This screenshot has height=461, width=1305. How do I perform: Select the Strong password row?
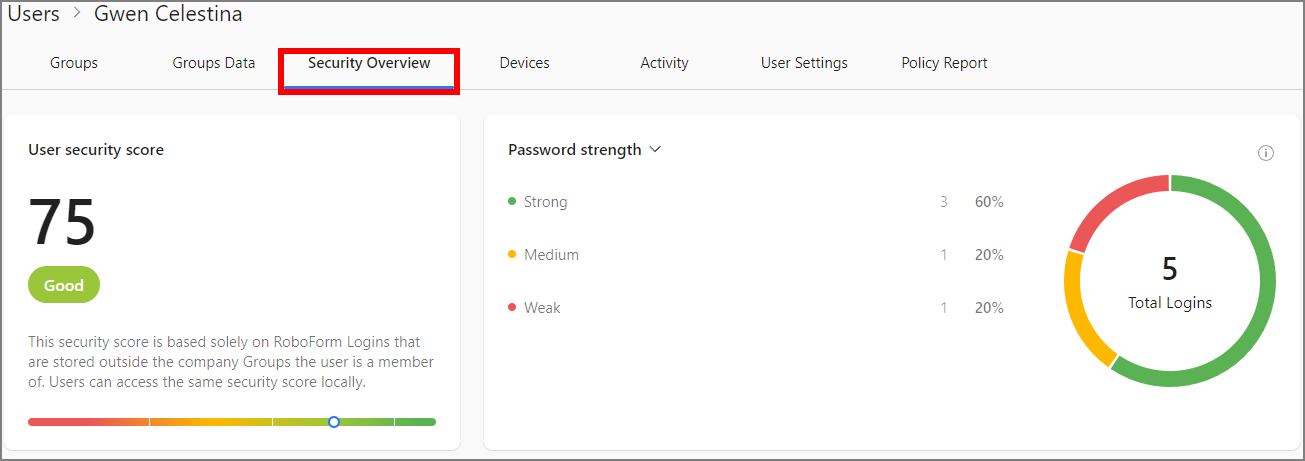[545, 202]
